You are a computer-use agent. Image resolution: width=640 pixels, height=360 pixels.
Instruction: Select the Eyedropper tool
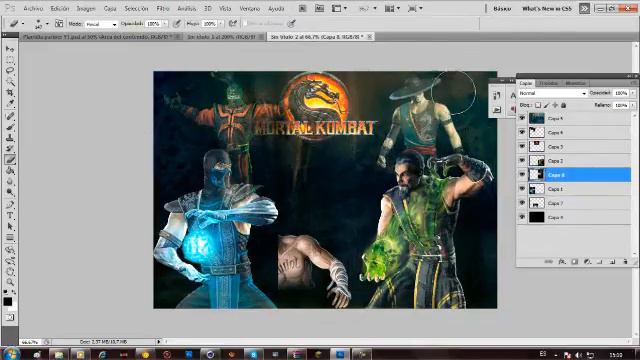[10, 104]
